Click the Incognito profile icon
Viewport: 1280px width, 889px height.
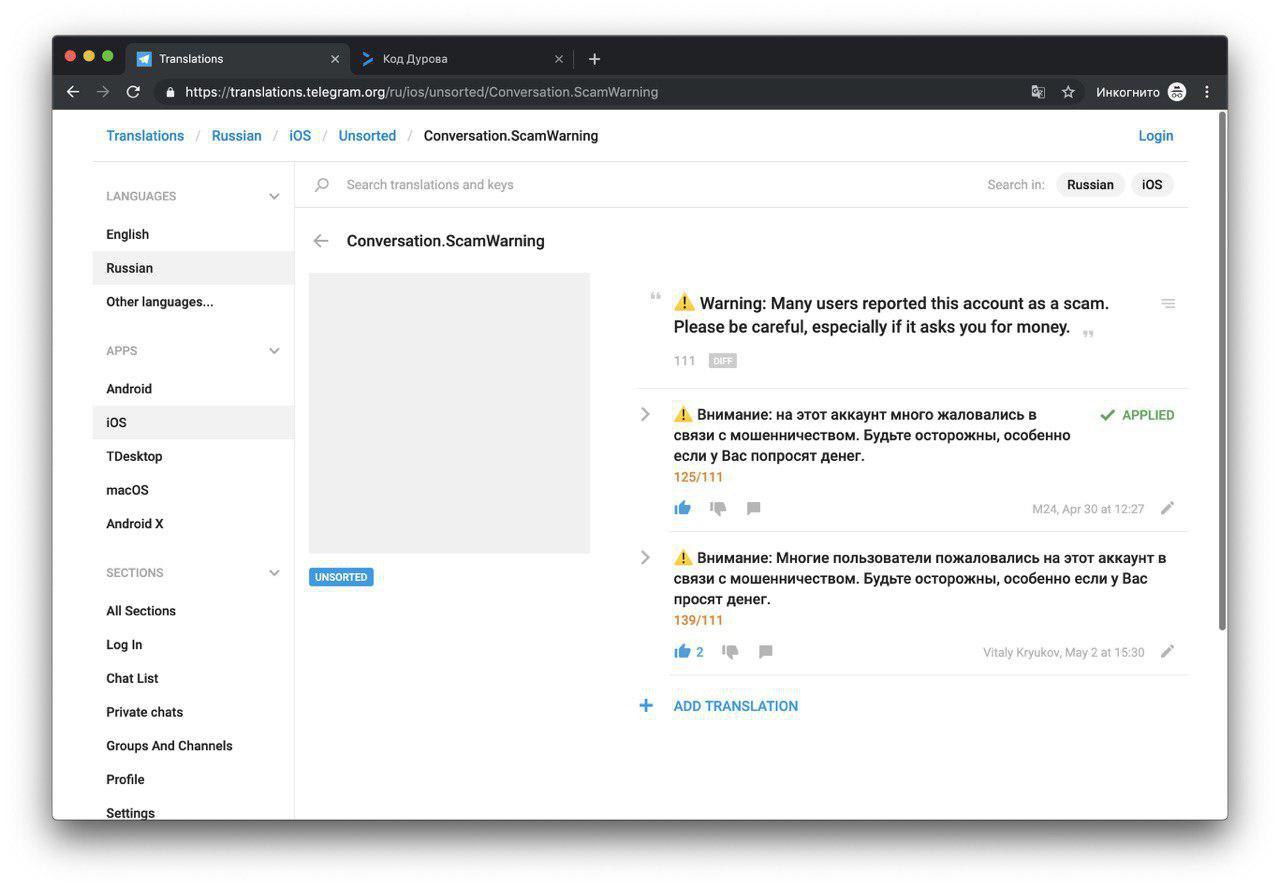pos(1177,92)
